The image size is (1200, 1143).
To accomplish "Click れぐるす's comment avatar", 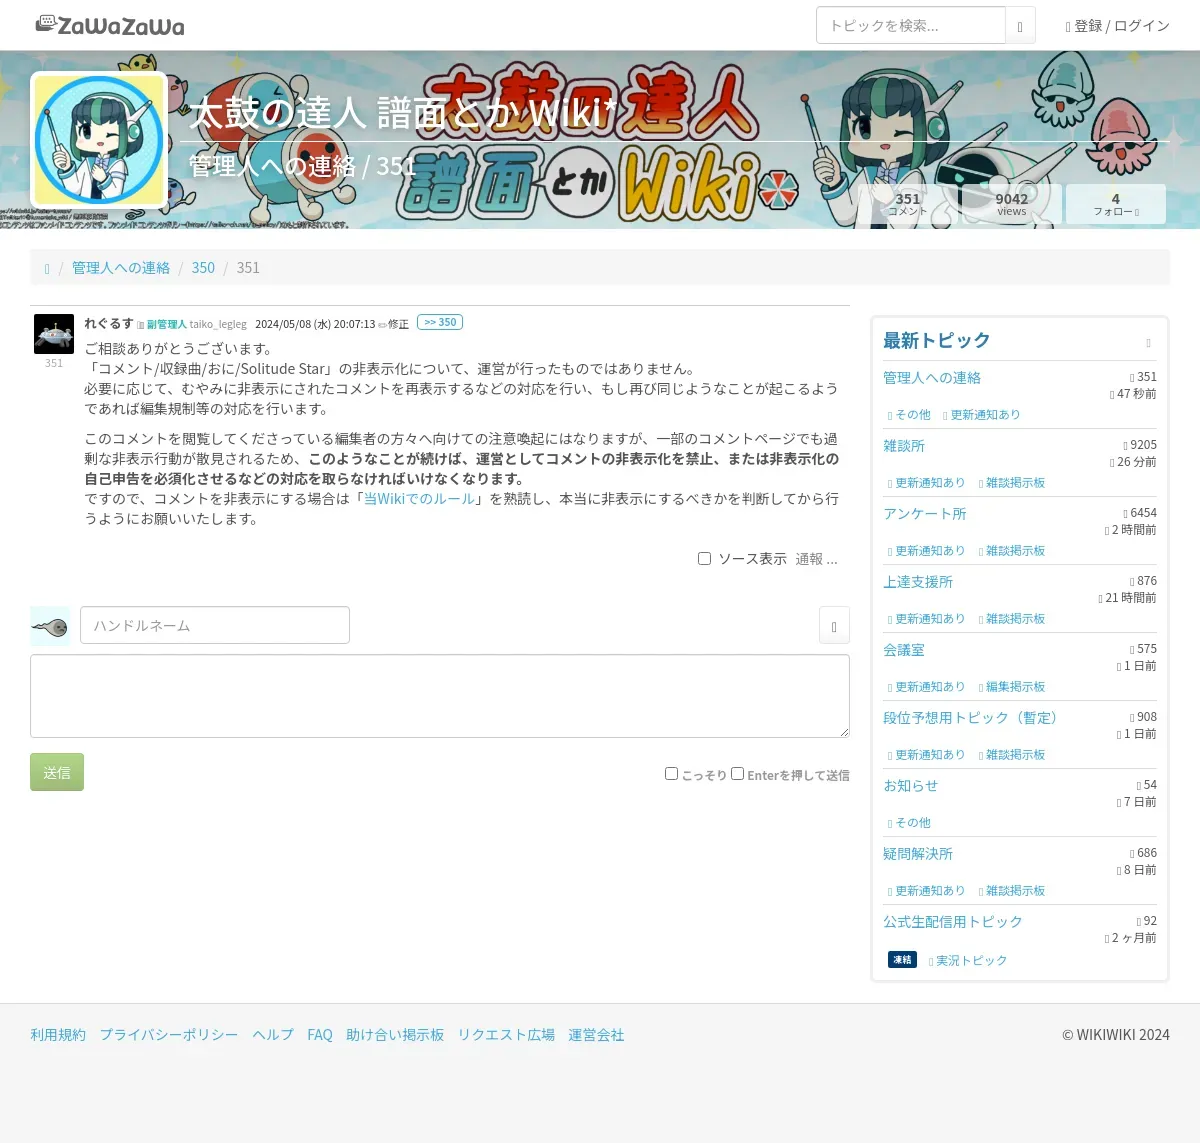I will coord(54,334).
